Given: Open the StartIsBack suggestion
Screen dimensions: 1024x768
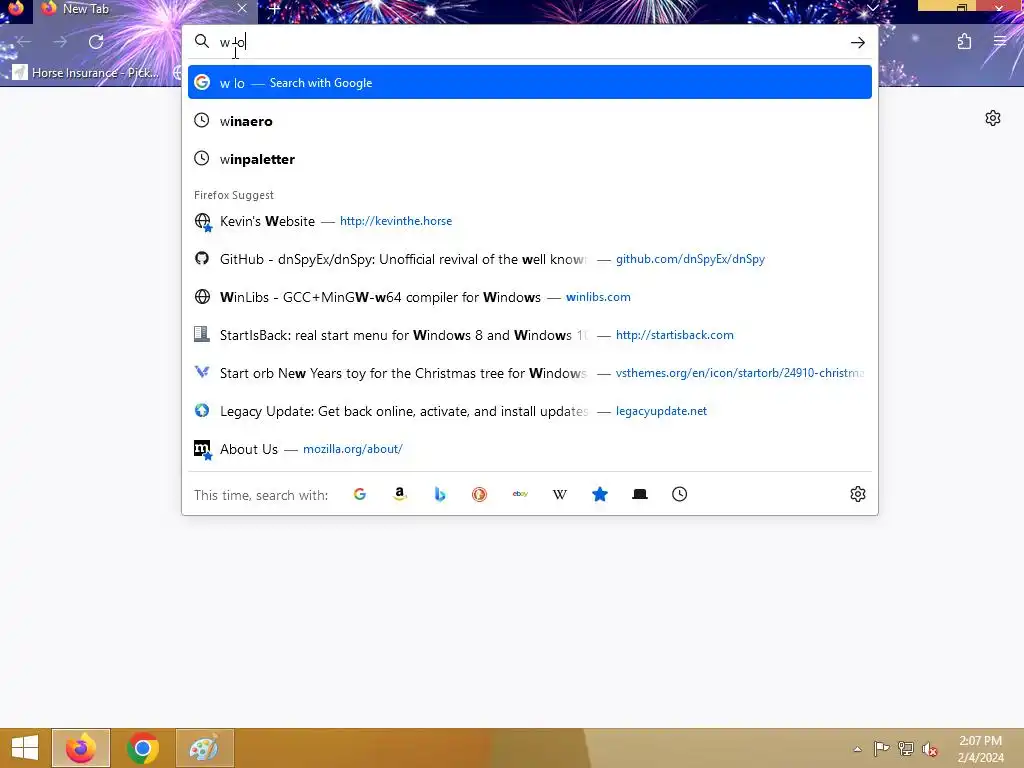Looking at the screenshot, I should pos(530,334).
